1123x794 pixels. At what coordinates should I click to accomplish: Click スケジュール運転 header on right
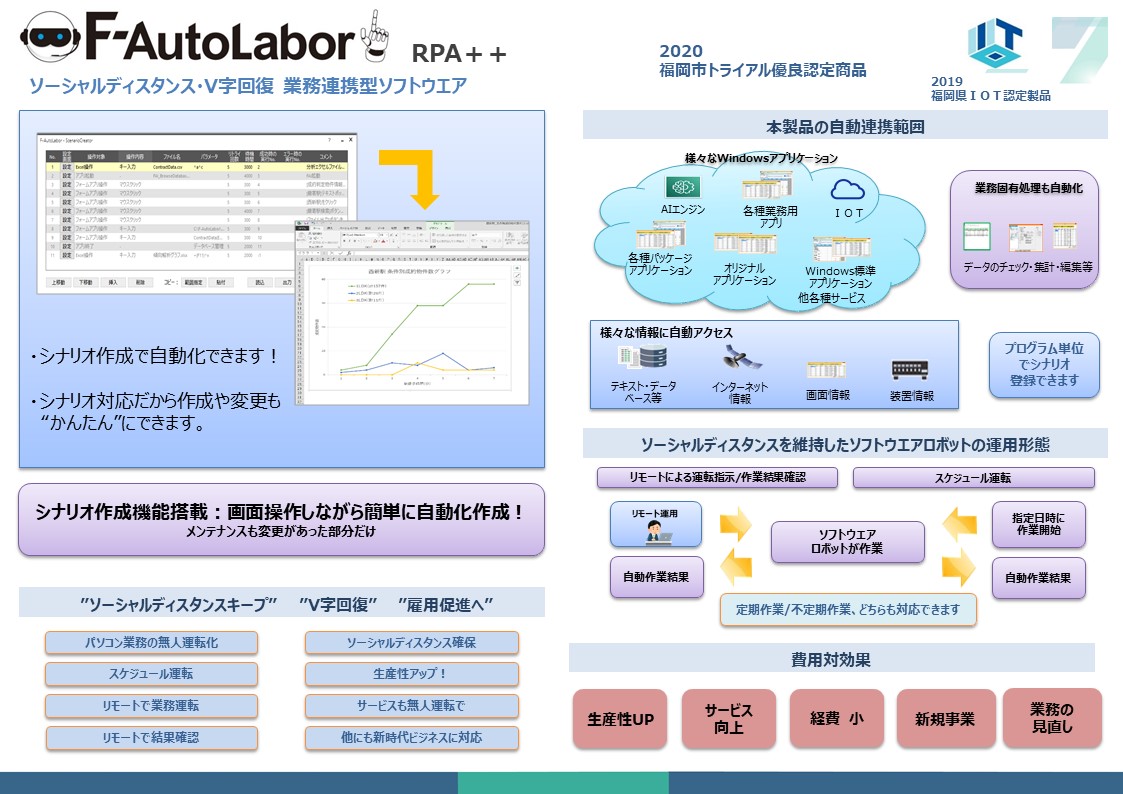pos(973,478)
